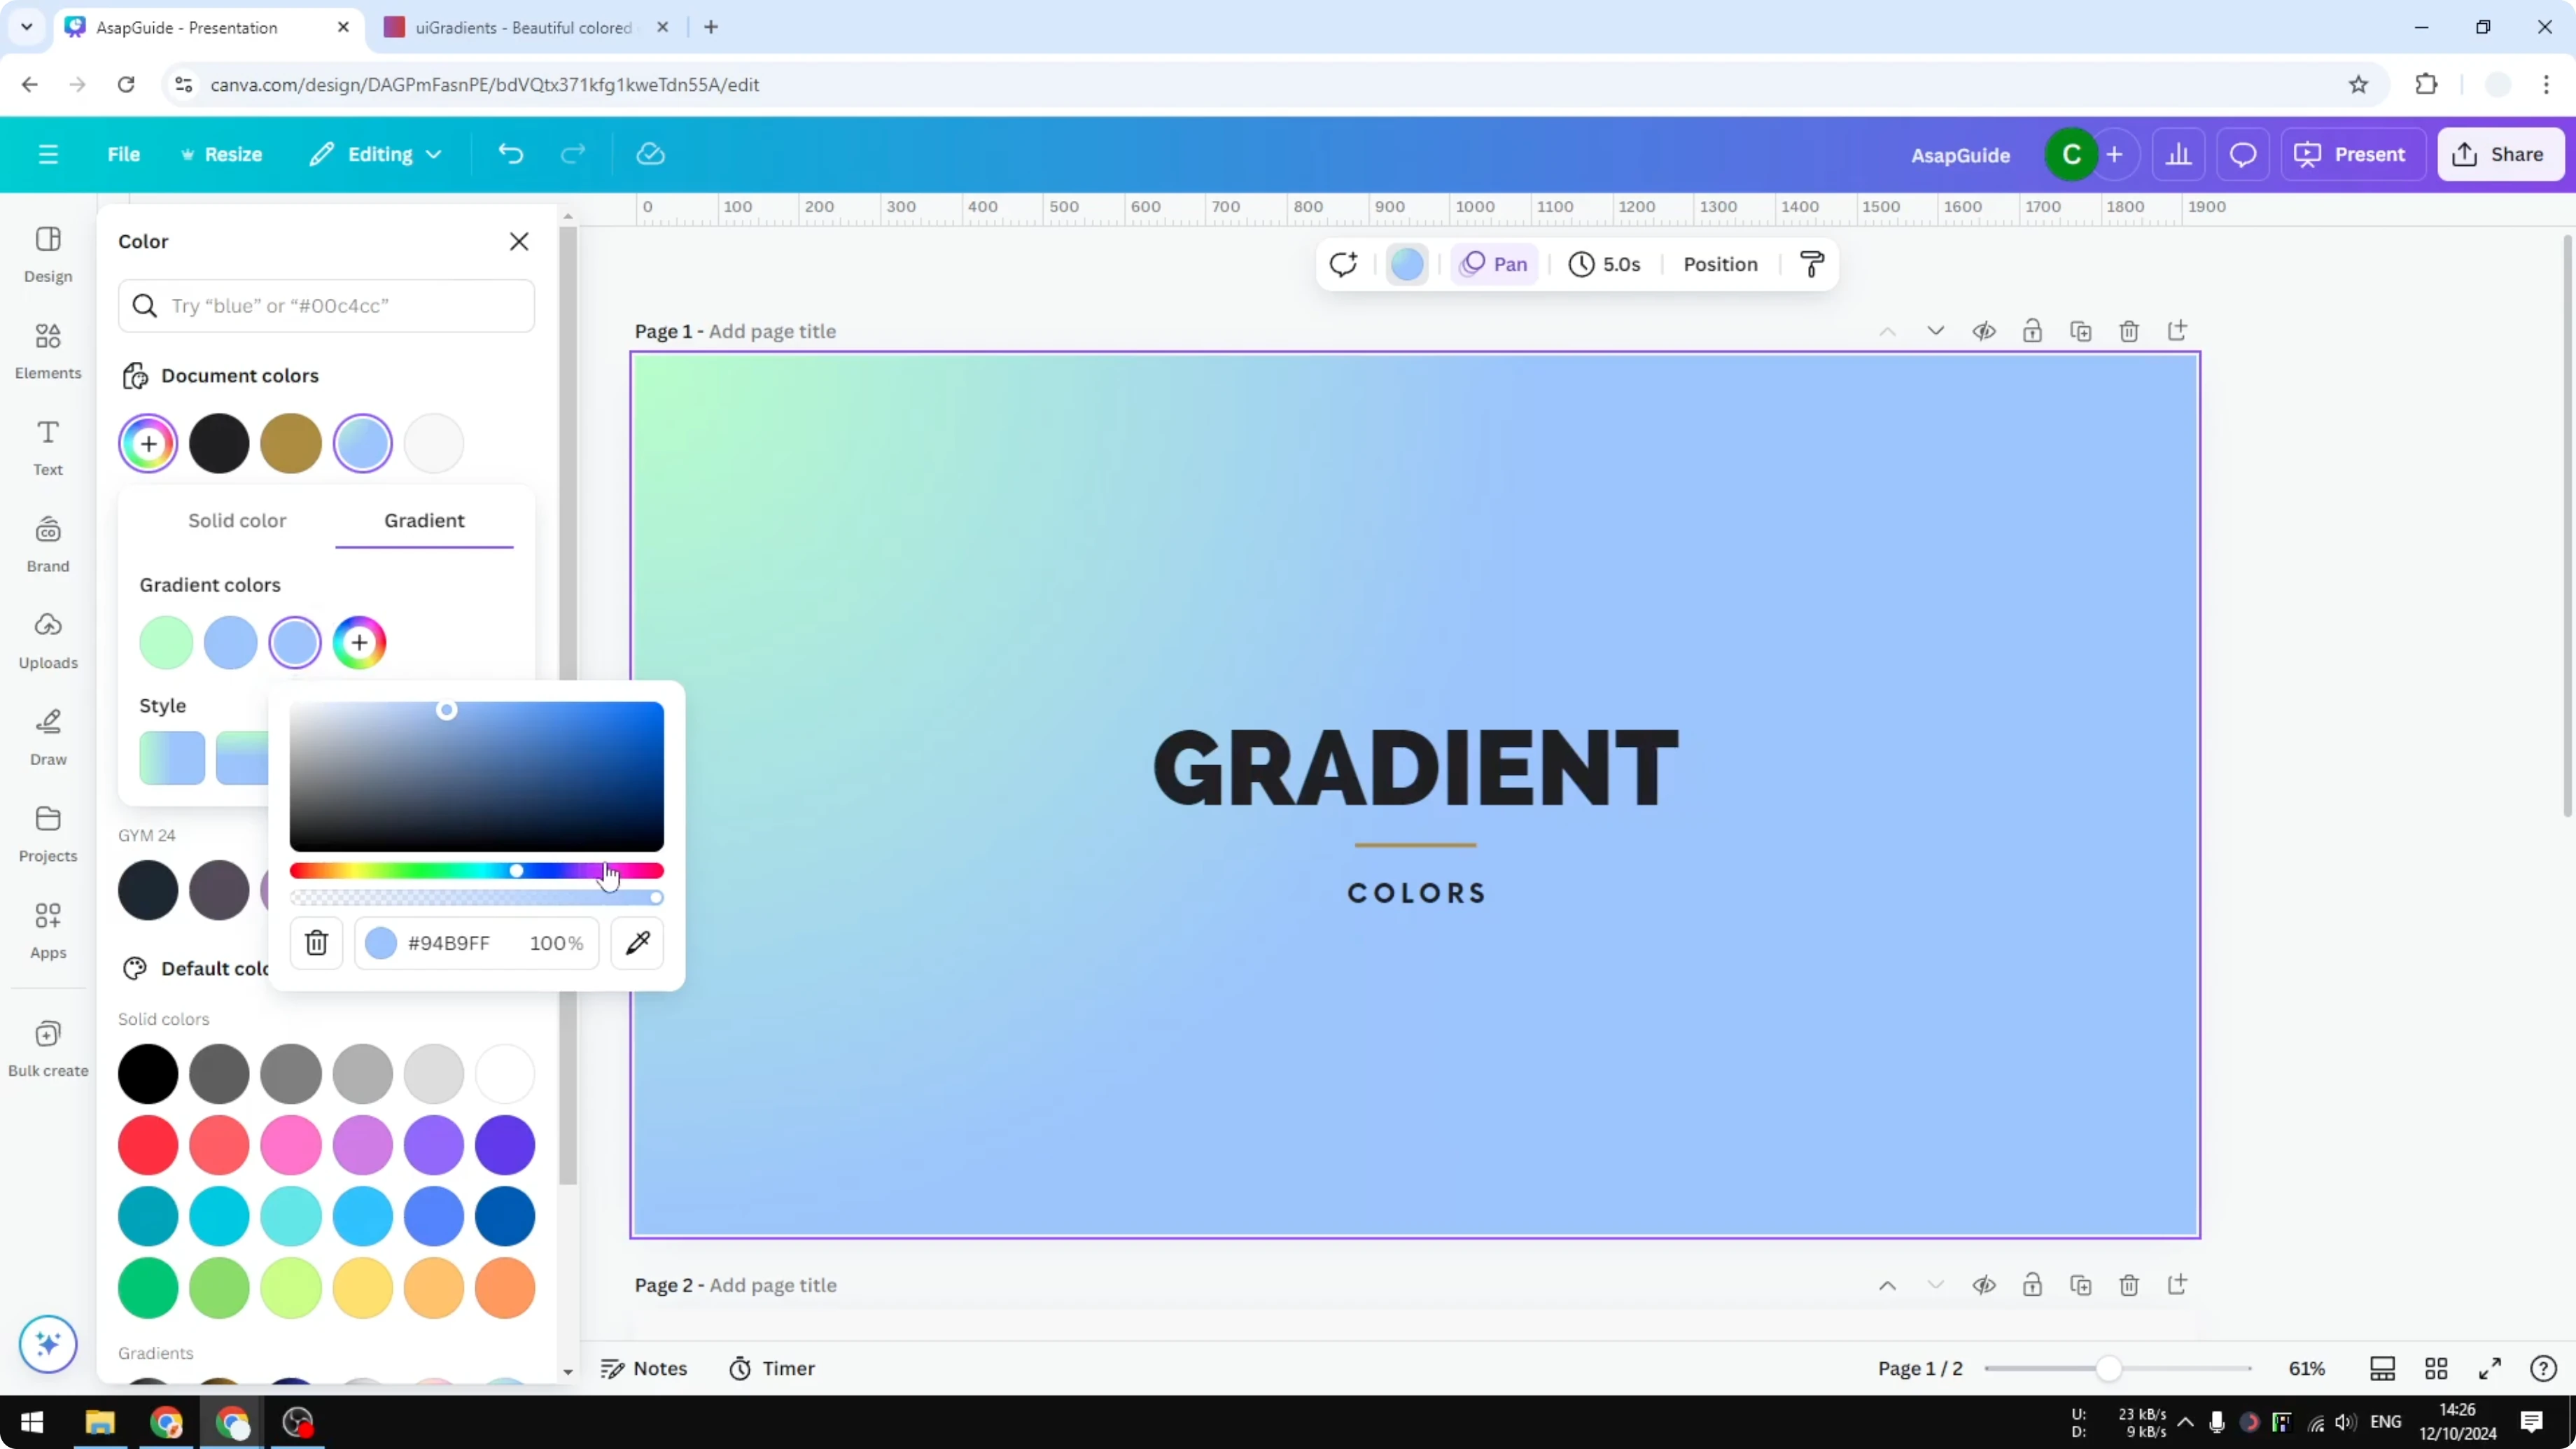2576x1449 pixels.
Task: Lock Page 1
Action: (2033, 331)
